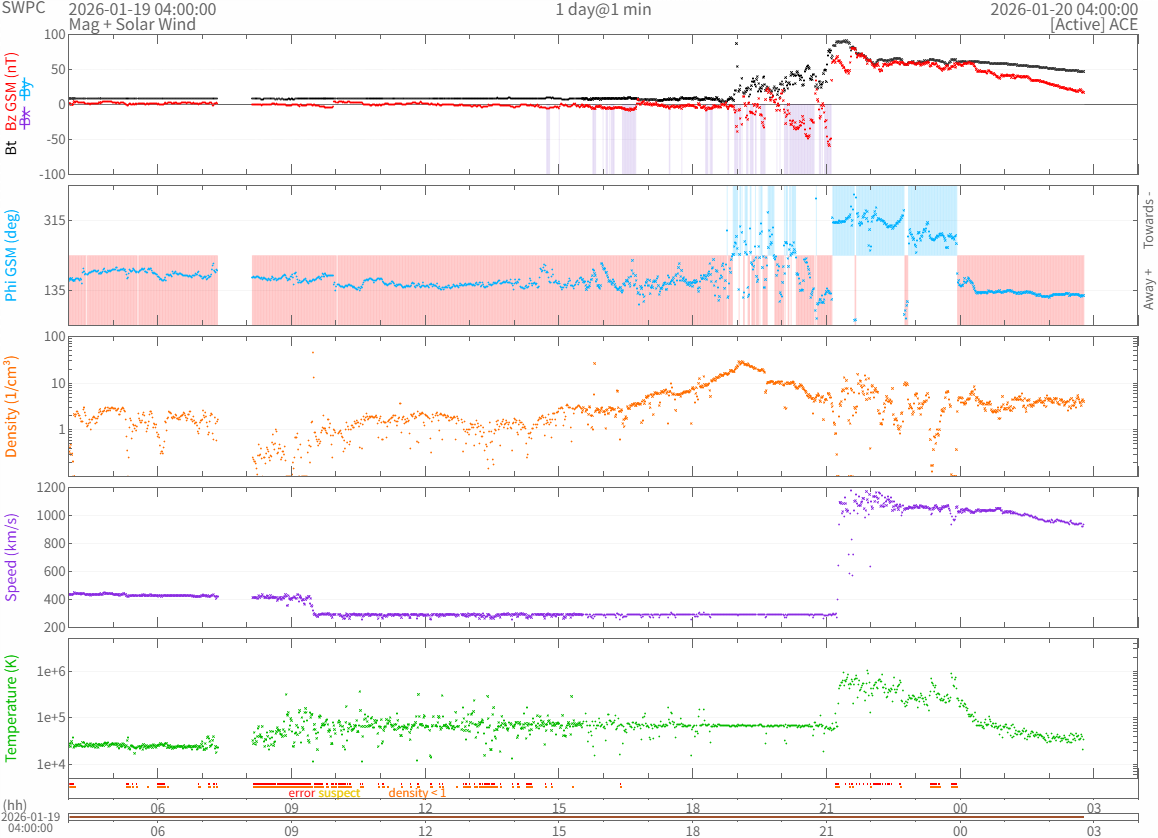Click the orange 'density < 1' flag legend
Viewport: 1158px width, 838px height.
(417, 793)
